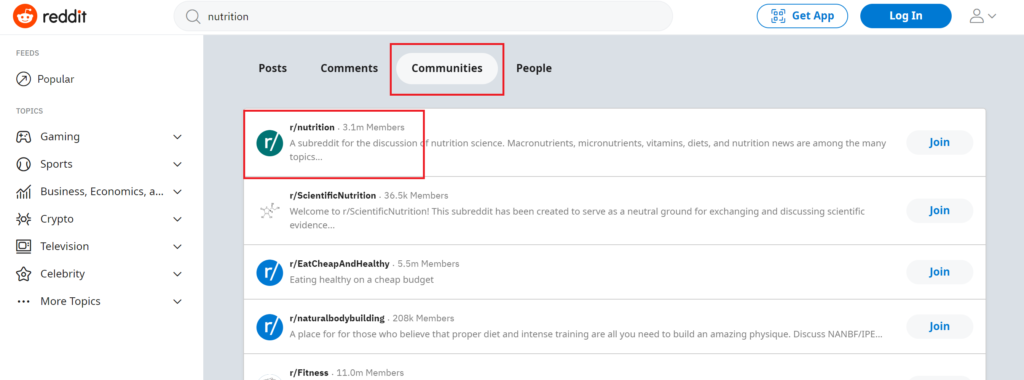Image resolution: width=1024 pixels, height=380 pixels.
Task: Click the Television topic label
Action: (x=65, y=246)
